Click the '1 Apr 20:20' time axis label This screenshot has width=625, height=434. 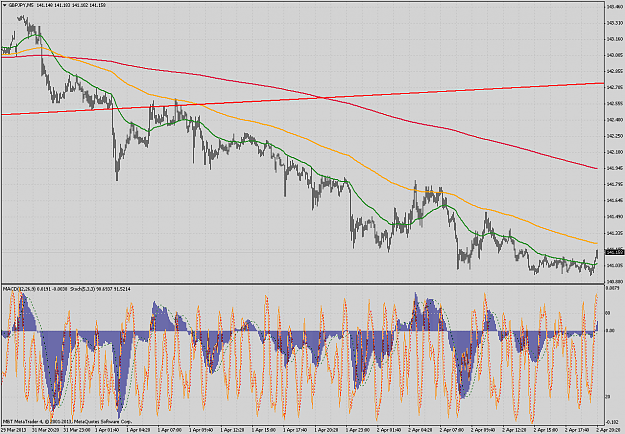326,430
